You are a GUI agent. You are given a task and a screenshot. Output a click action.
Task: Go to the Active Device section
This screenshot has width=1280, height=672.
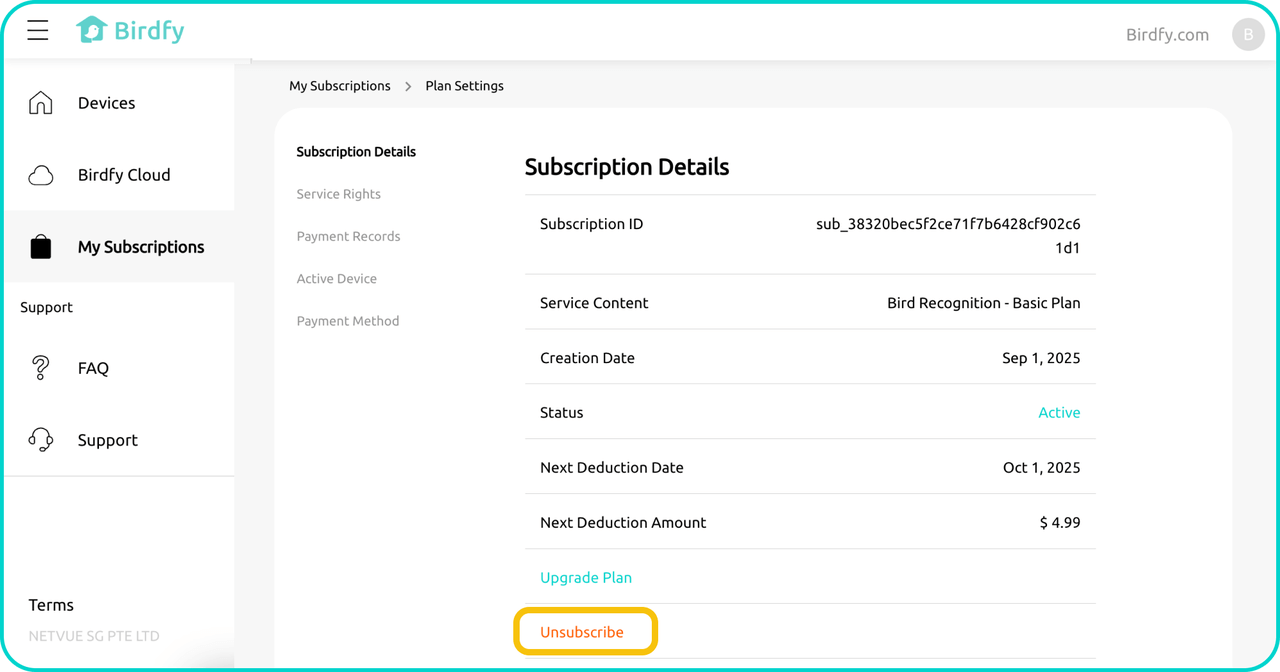pos(336,279)
